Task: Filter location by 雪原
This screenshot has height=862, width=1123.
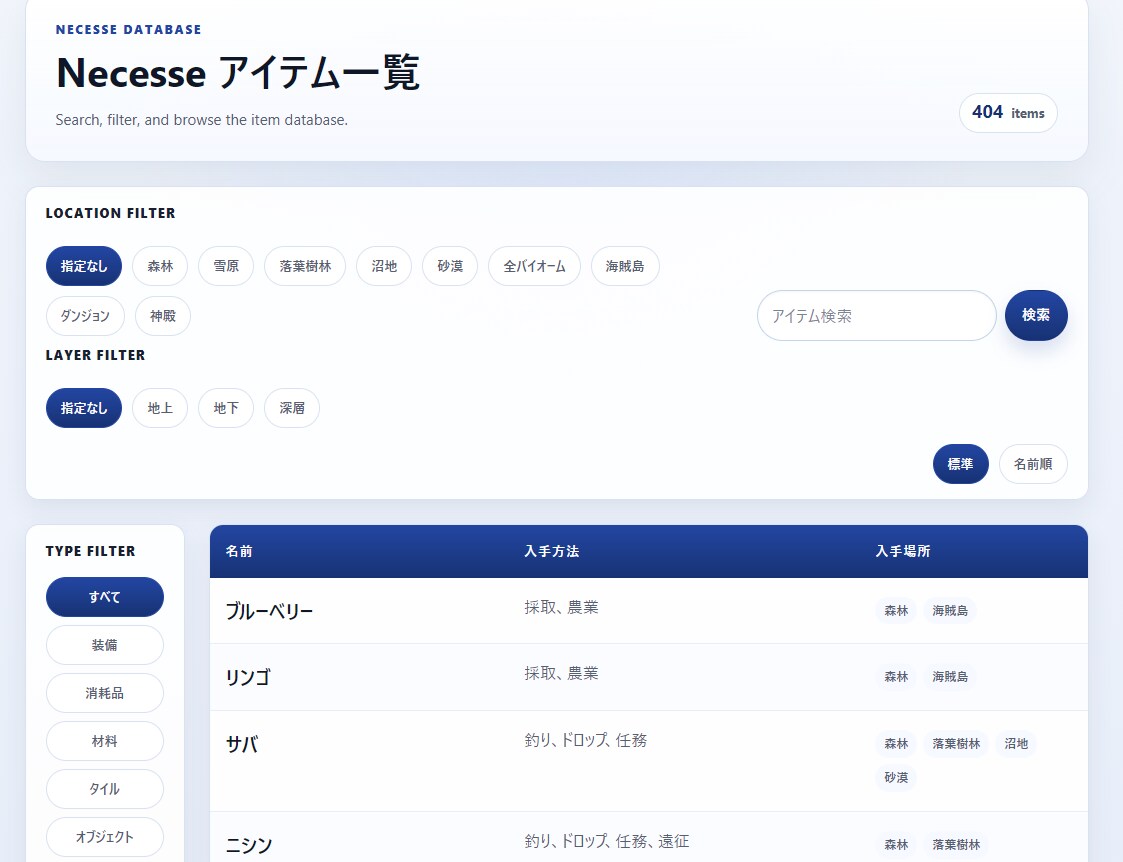Action: [226, 266]
